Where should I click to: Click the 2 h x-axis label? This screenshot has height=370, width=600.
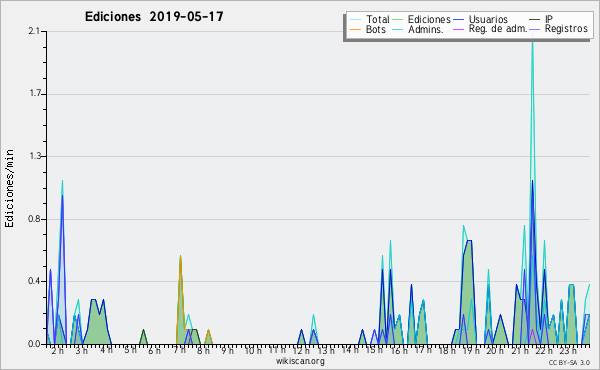pos(58,351)
